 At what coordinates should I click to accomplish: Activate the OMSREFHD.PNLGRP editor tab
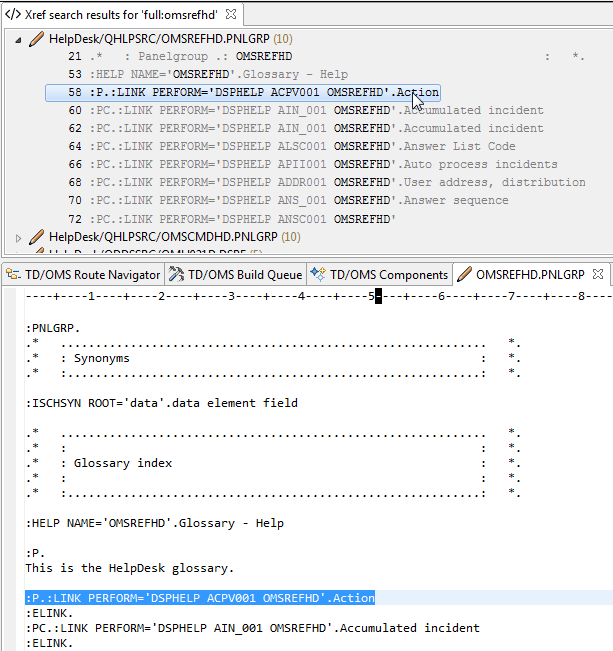530,274
